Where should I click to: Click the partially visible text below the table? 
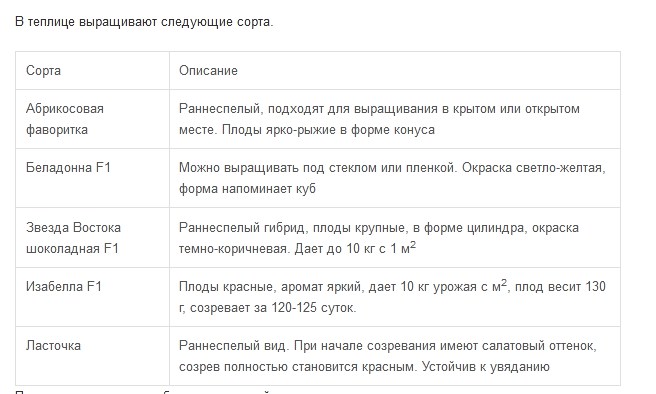(142, 392)
